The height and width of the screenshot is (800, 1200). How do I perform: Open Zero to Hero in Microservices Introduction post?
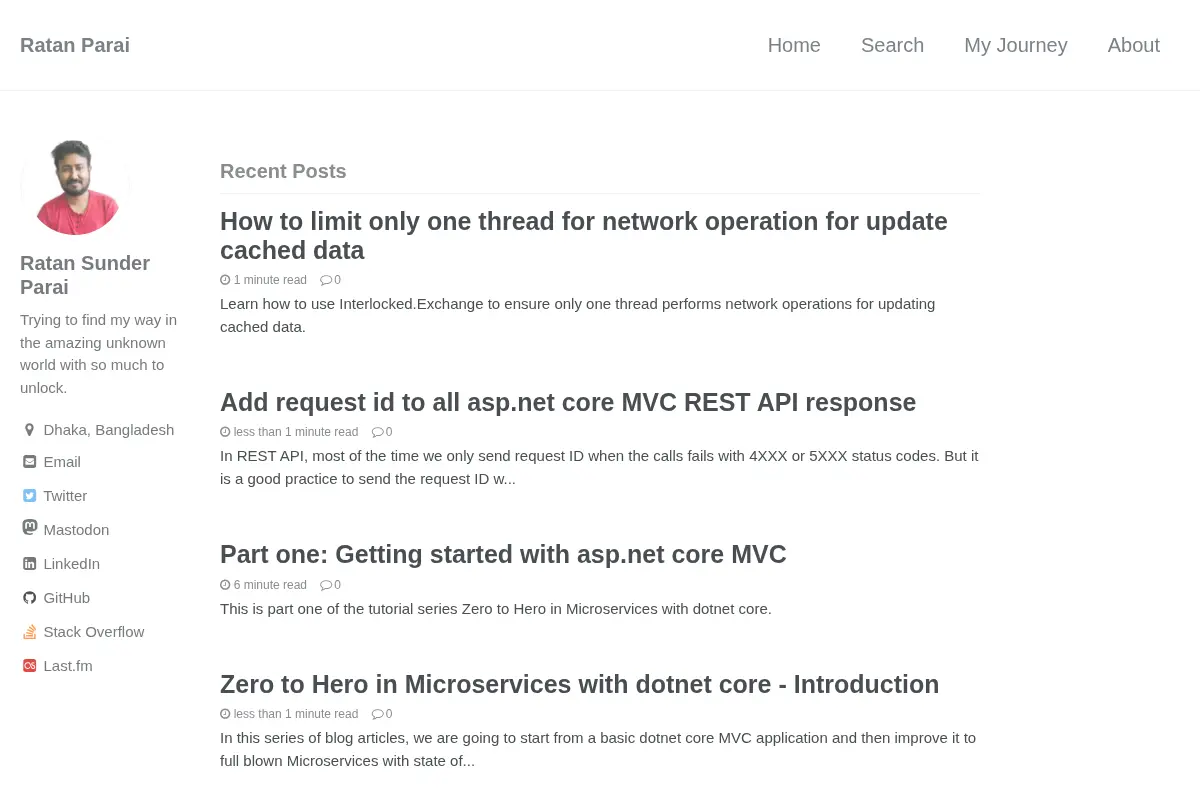[x=579, y=684]
